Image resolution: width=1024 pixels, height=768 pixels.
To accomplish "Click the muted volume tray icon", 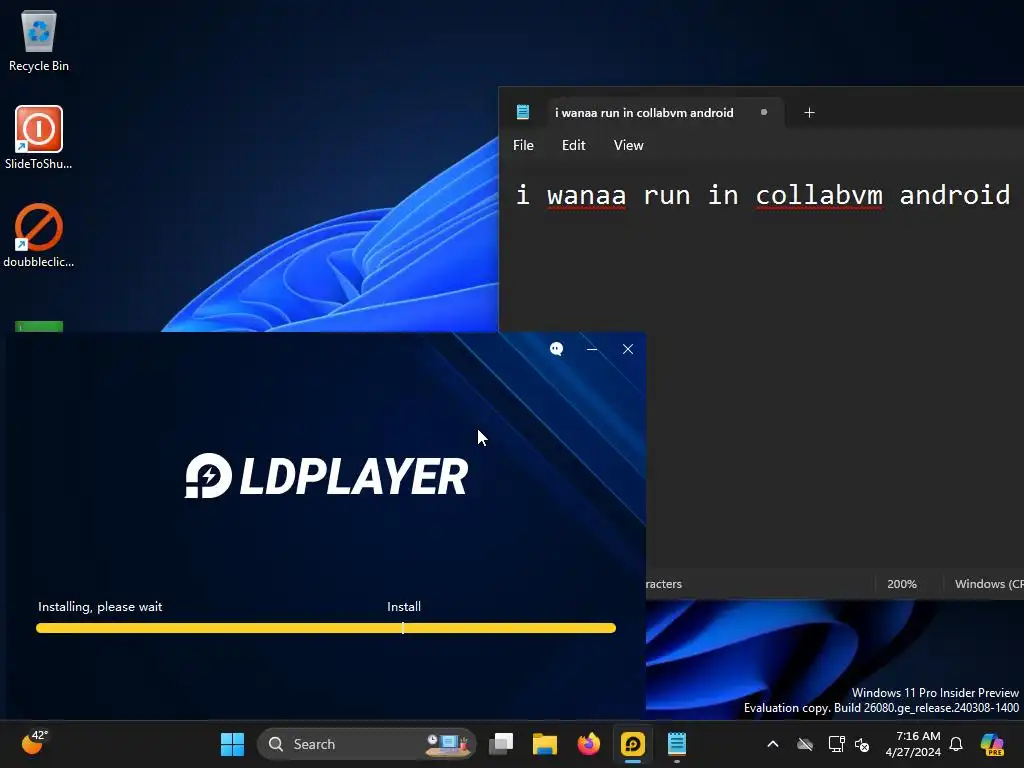I will [x=862, y=744].
